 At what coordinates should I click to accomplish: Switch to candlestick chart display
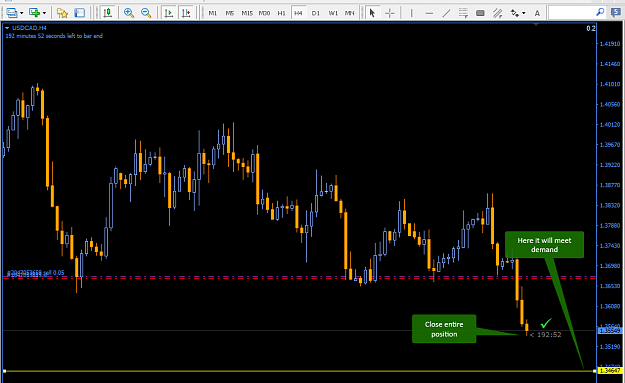pyautogui.click(x=107, y=13)
